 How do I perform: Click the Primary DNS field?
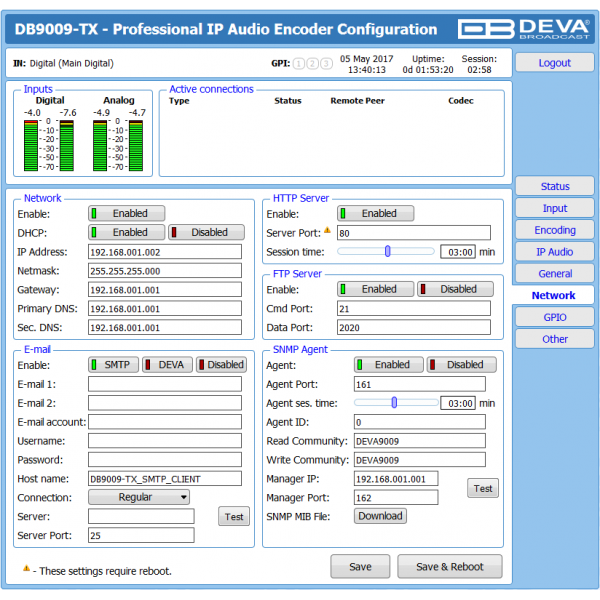[165, 308]
